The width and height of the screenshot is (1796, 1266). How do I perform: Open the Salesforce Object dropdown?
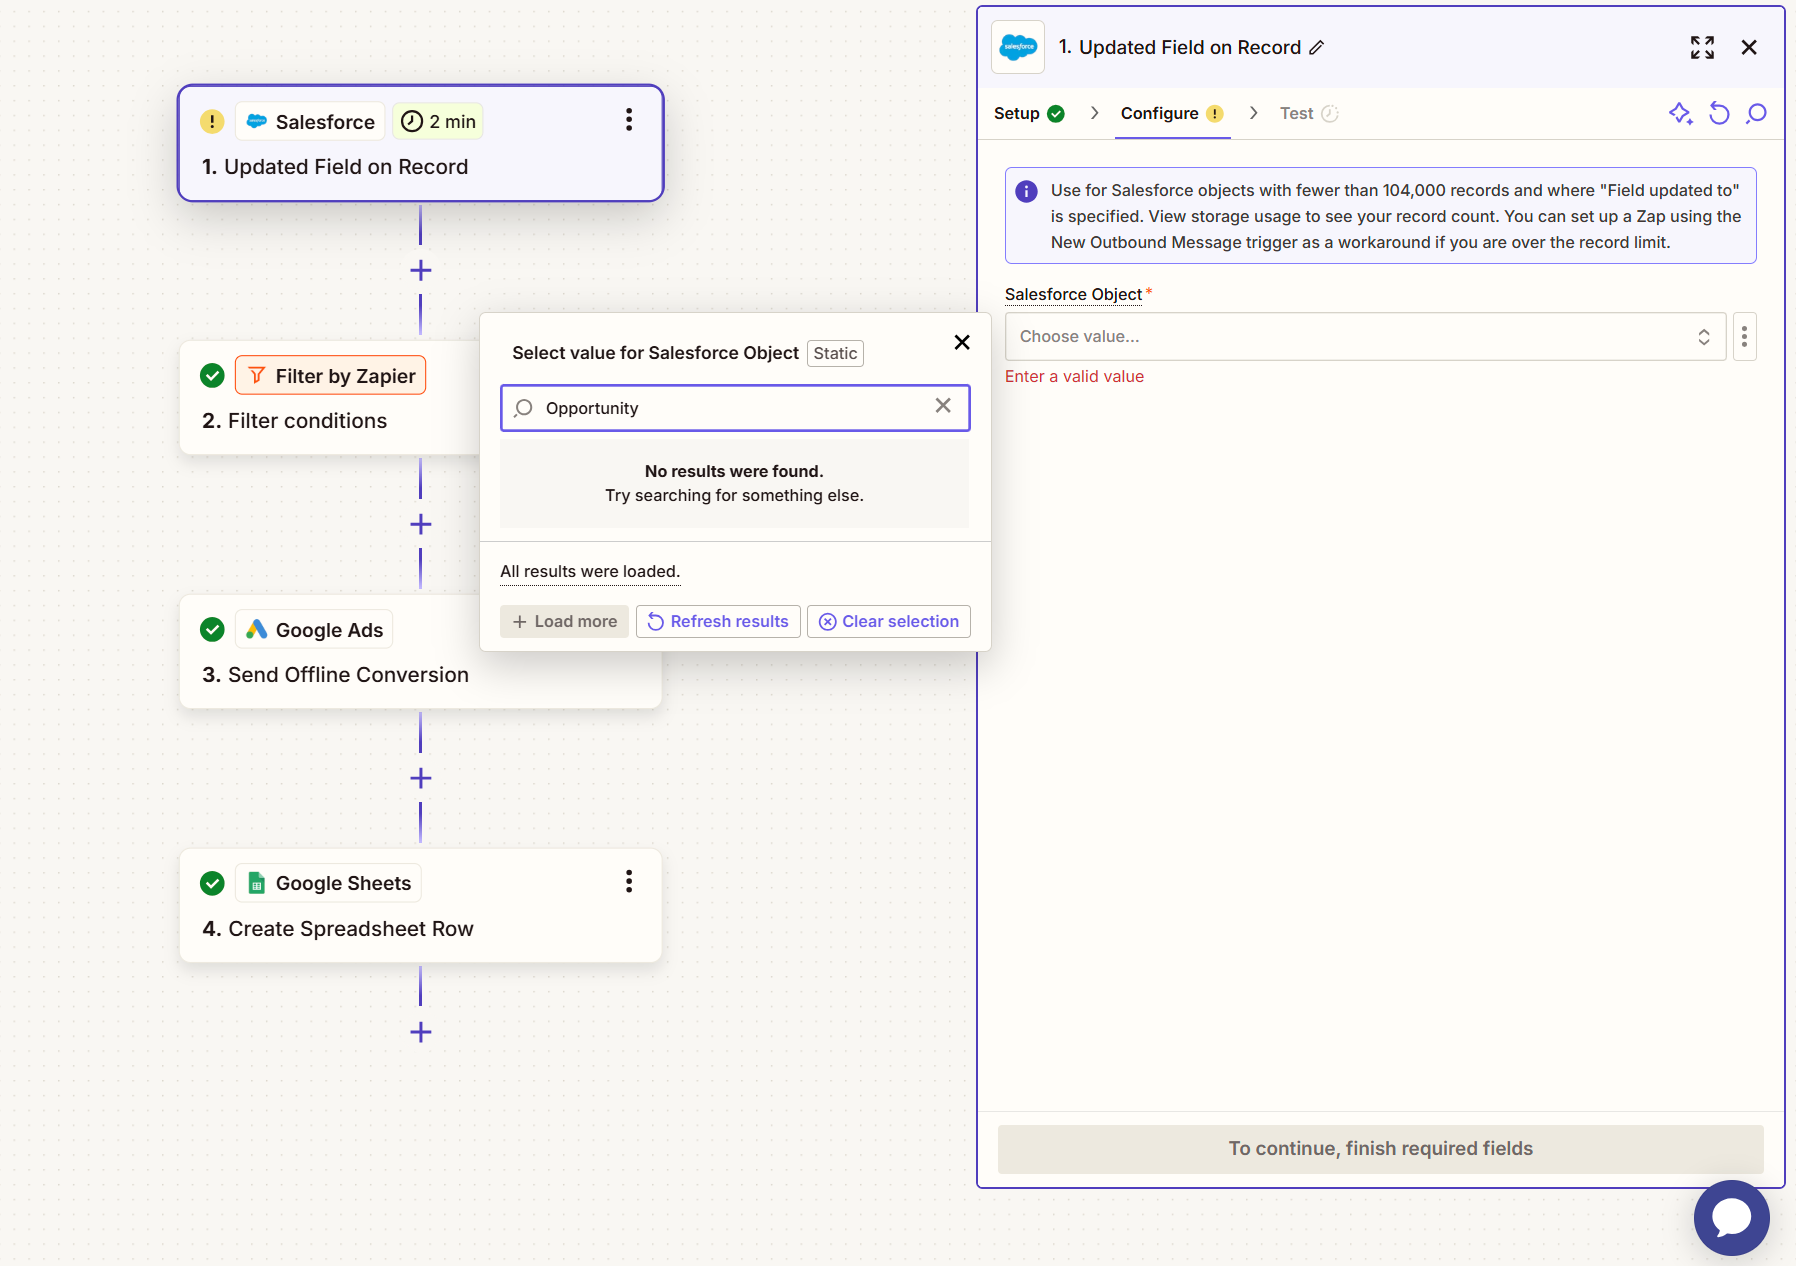(1365, 337)
